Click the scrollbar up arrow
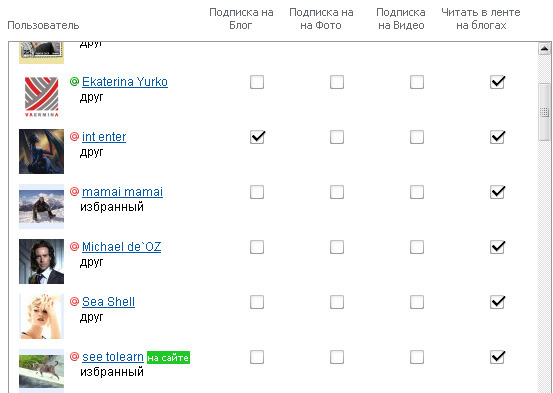Viewport: 553px width, 393px height. click(x=544, y=49)
